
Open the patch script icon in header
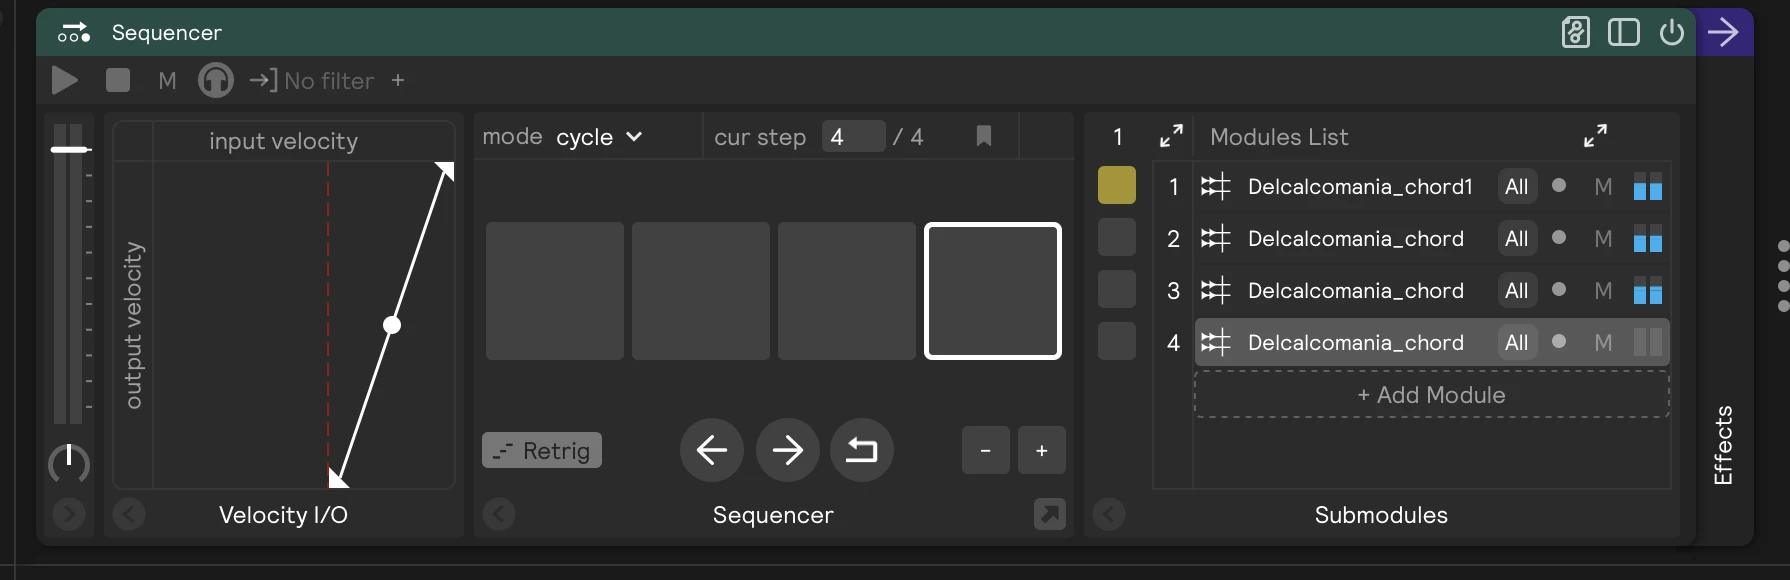point(1576,32)
